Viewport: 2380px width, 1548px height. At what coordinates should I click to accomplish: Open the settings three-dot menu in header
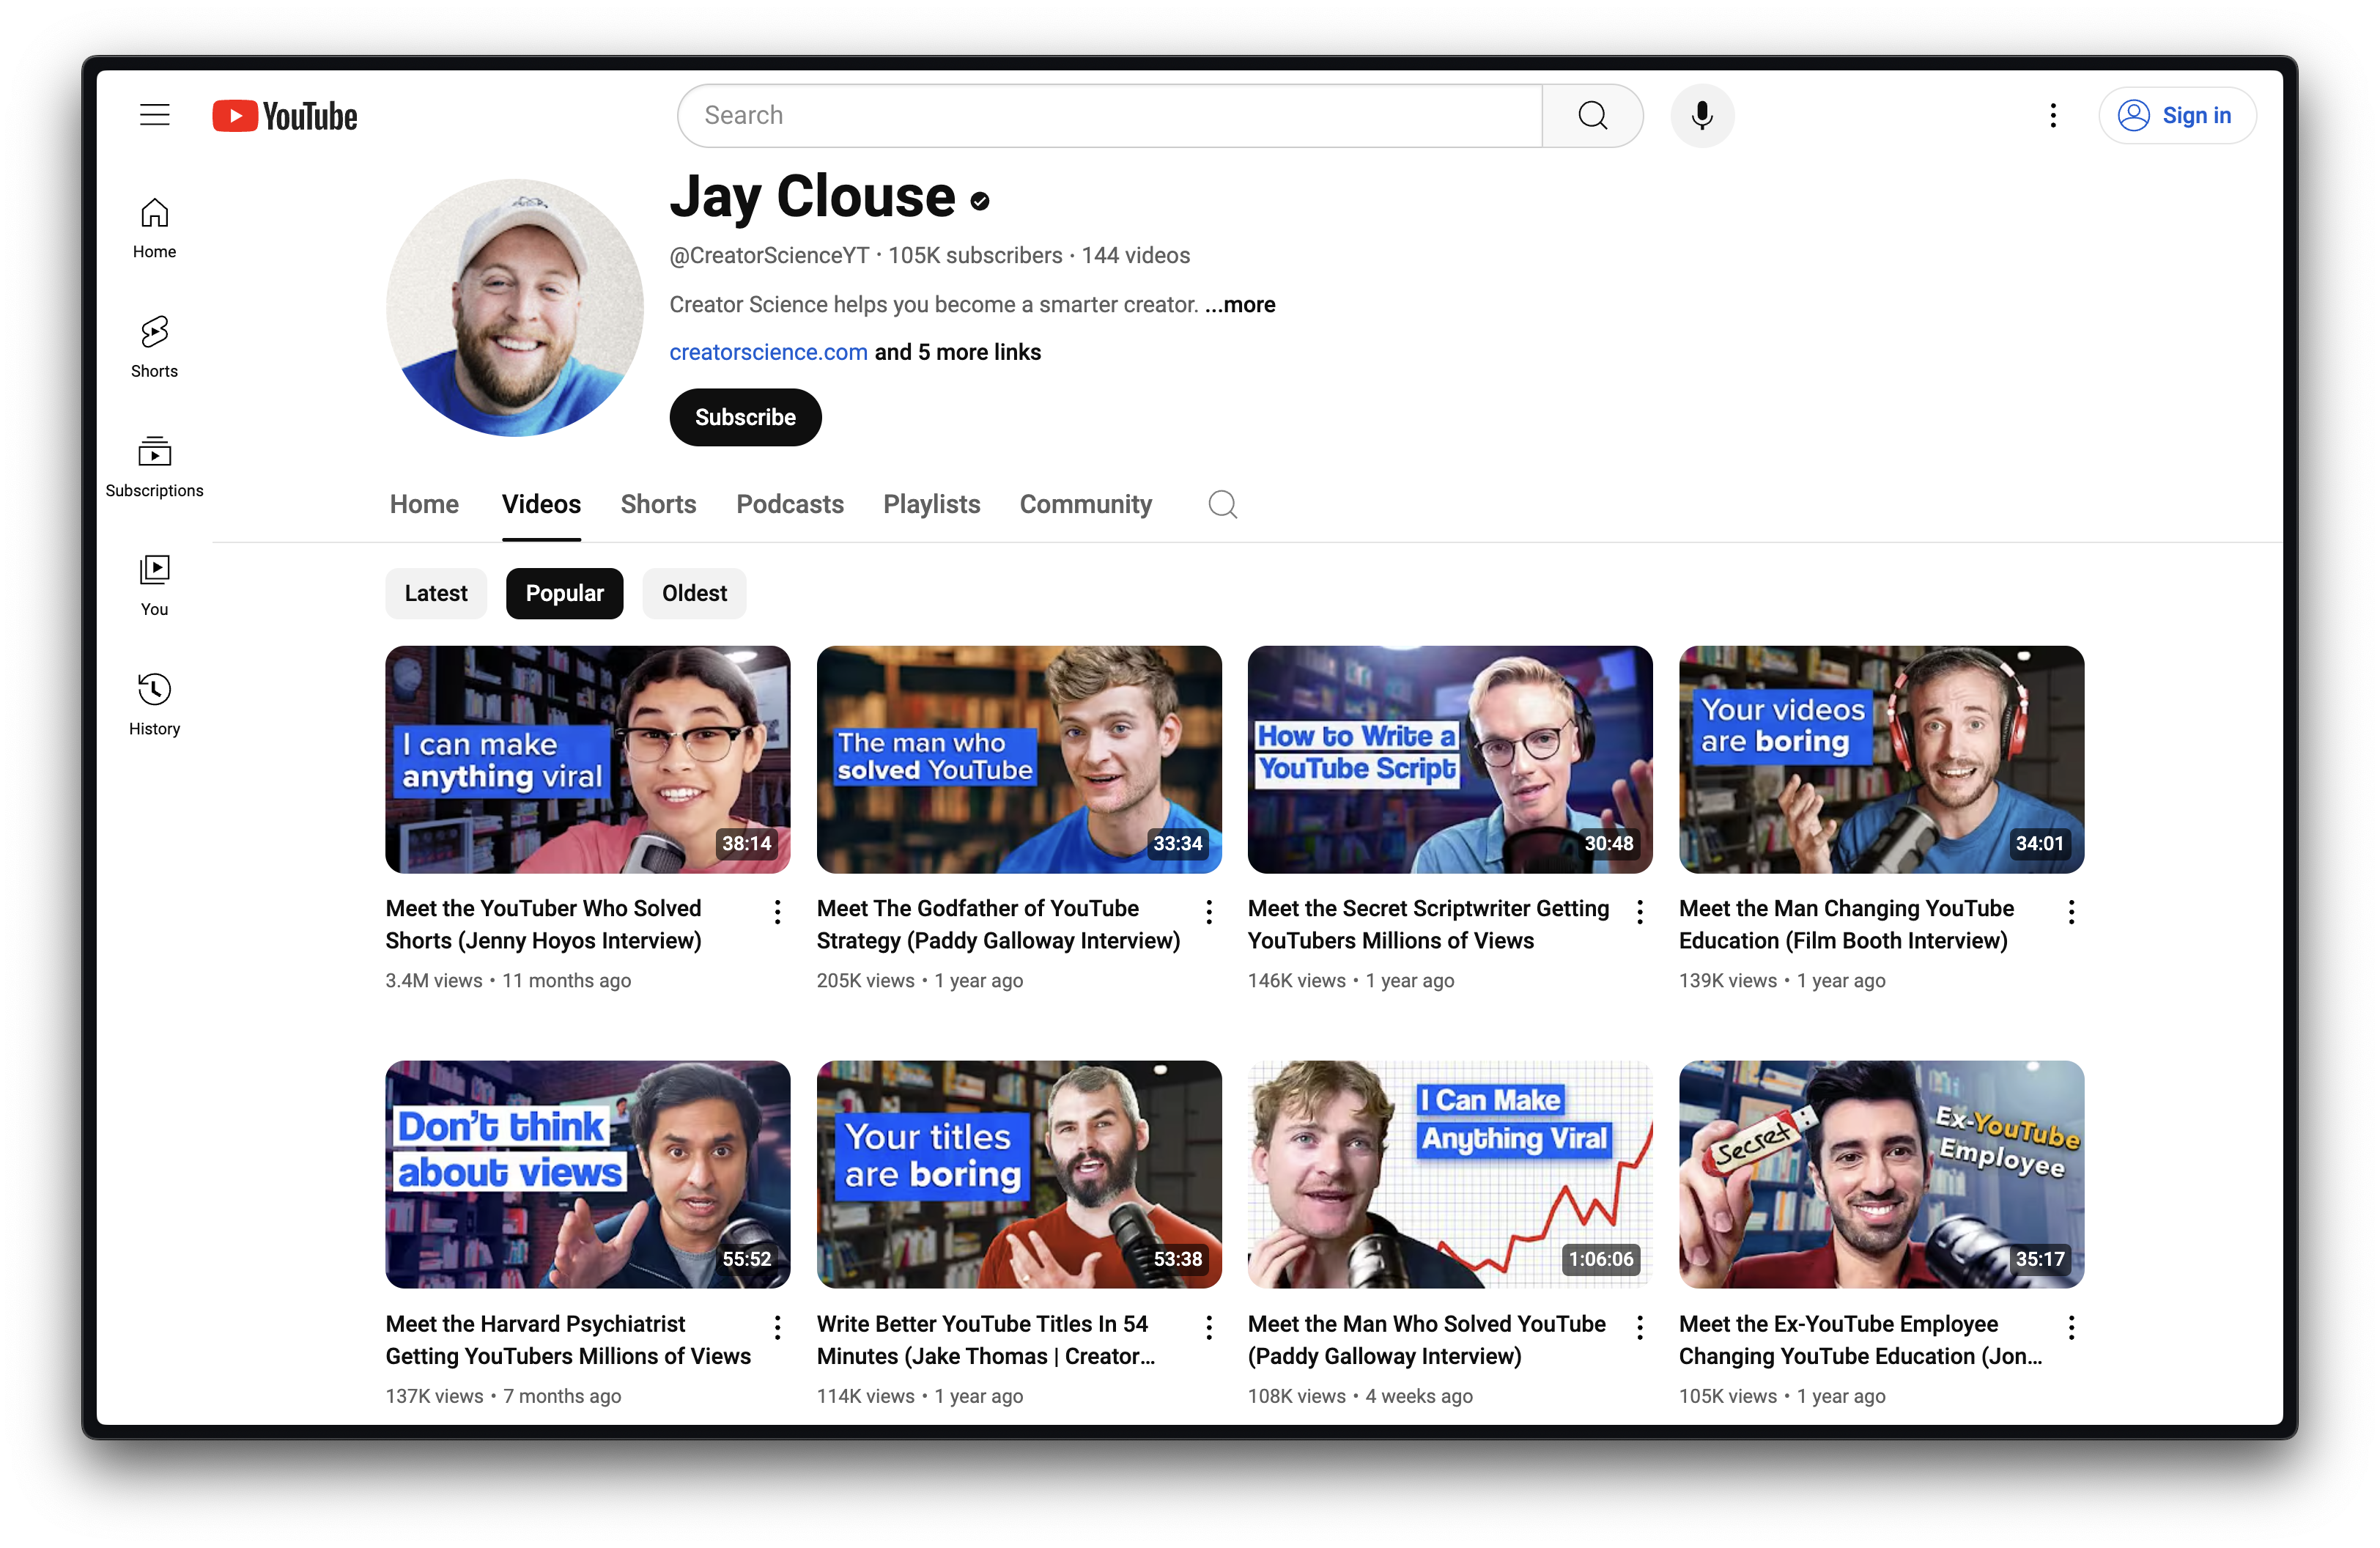coord(2053,116)
